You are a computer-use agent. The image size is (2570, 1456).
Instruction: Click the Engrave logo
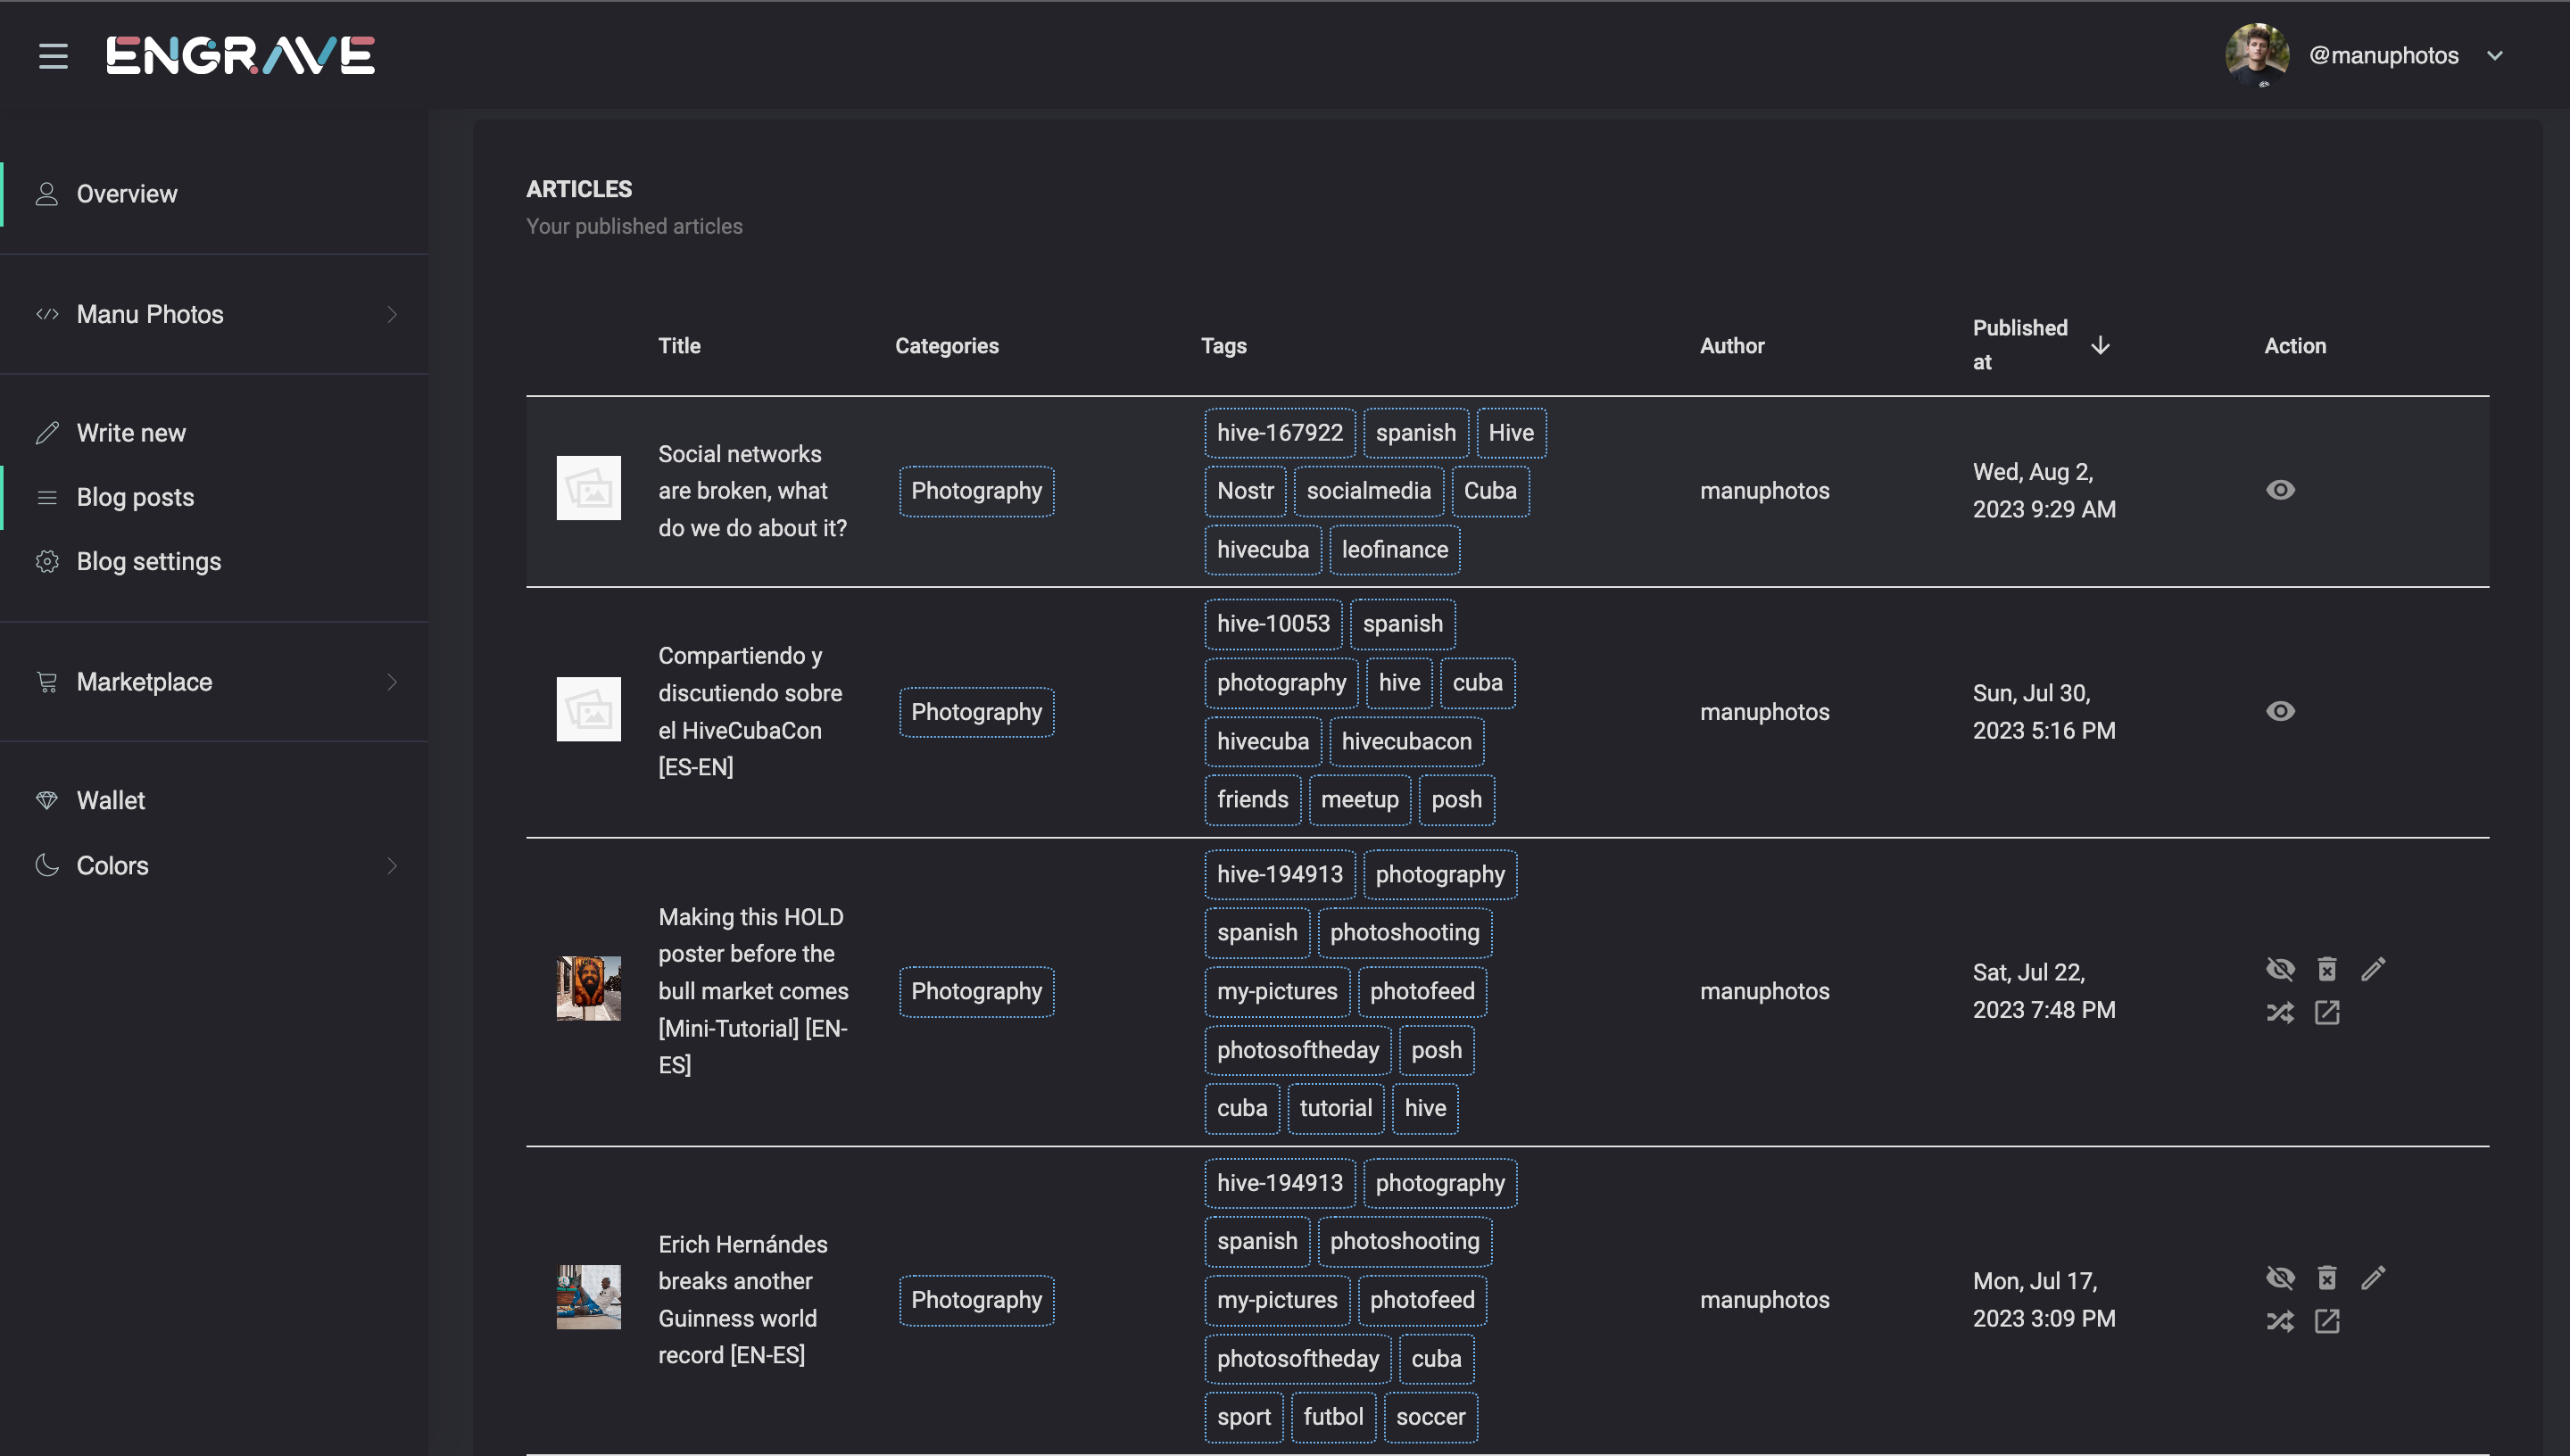[240, 55]
